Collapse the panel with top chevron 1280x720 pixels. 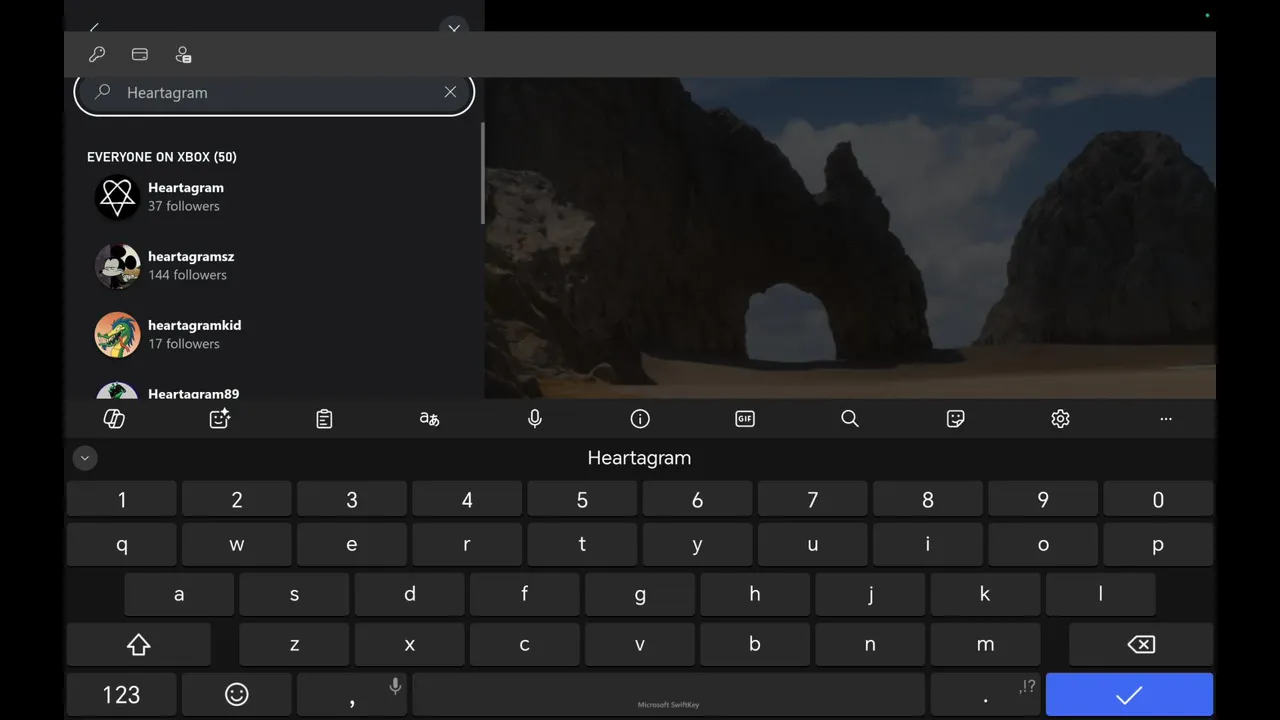(454, 27)
